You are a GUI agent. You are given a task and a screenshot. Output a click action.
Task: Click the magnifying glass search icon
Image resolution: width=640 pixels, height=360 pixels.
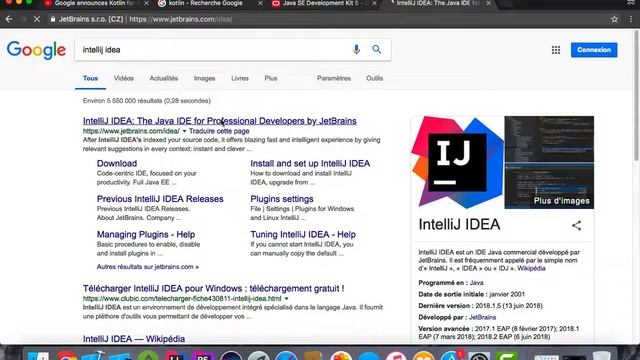(376, 50)
